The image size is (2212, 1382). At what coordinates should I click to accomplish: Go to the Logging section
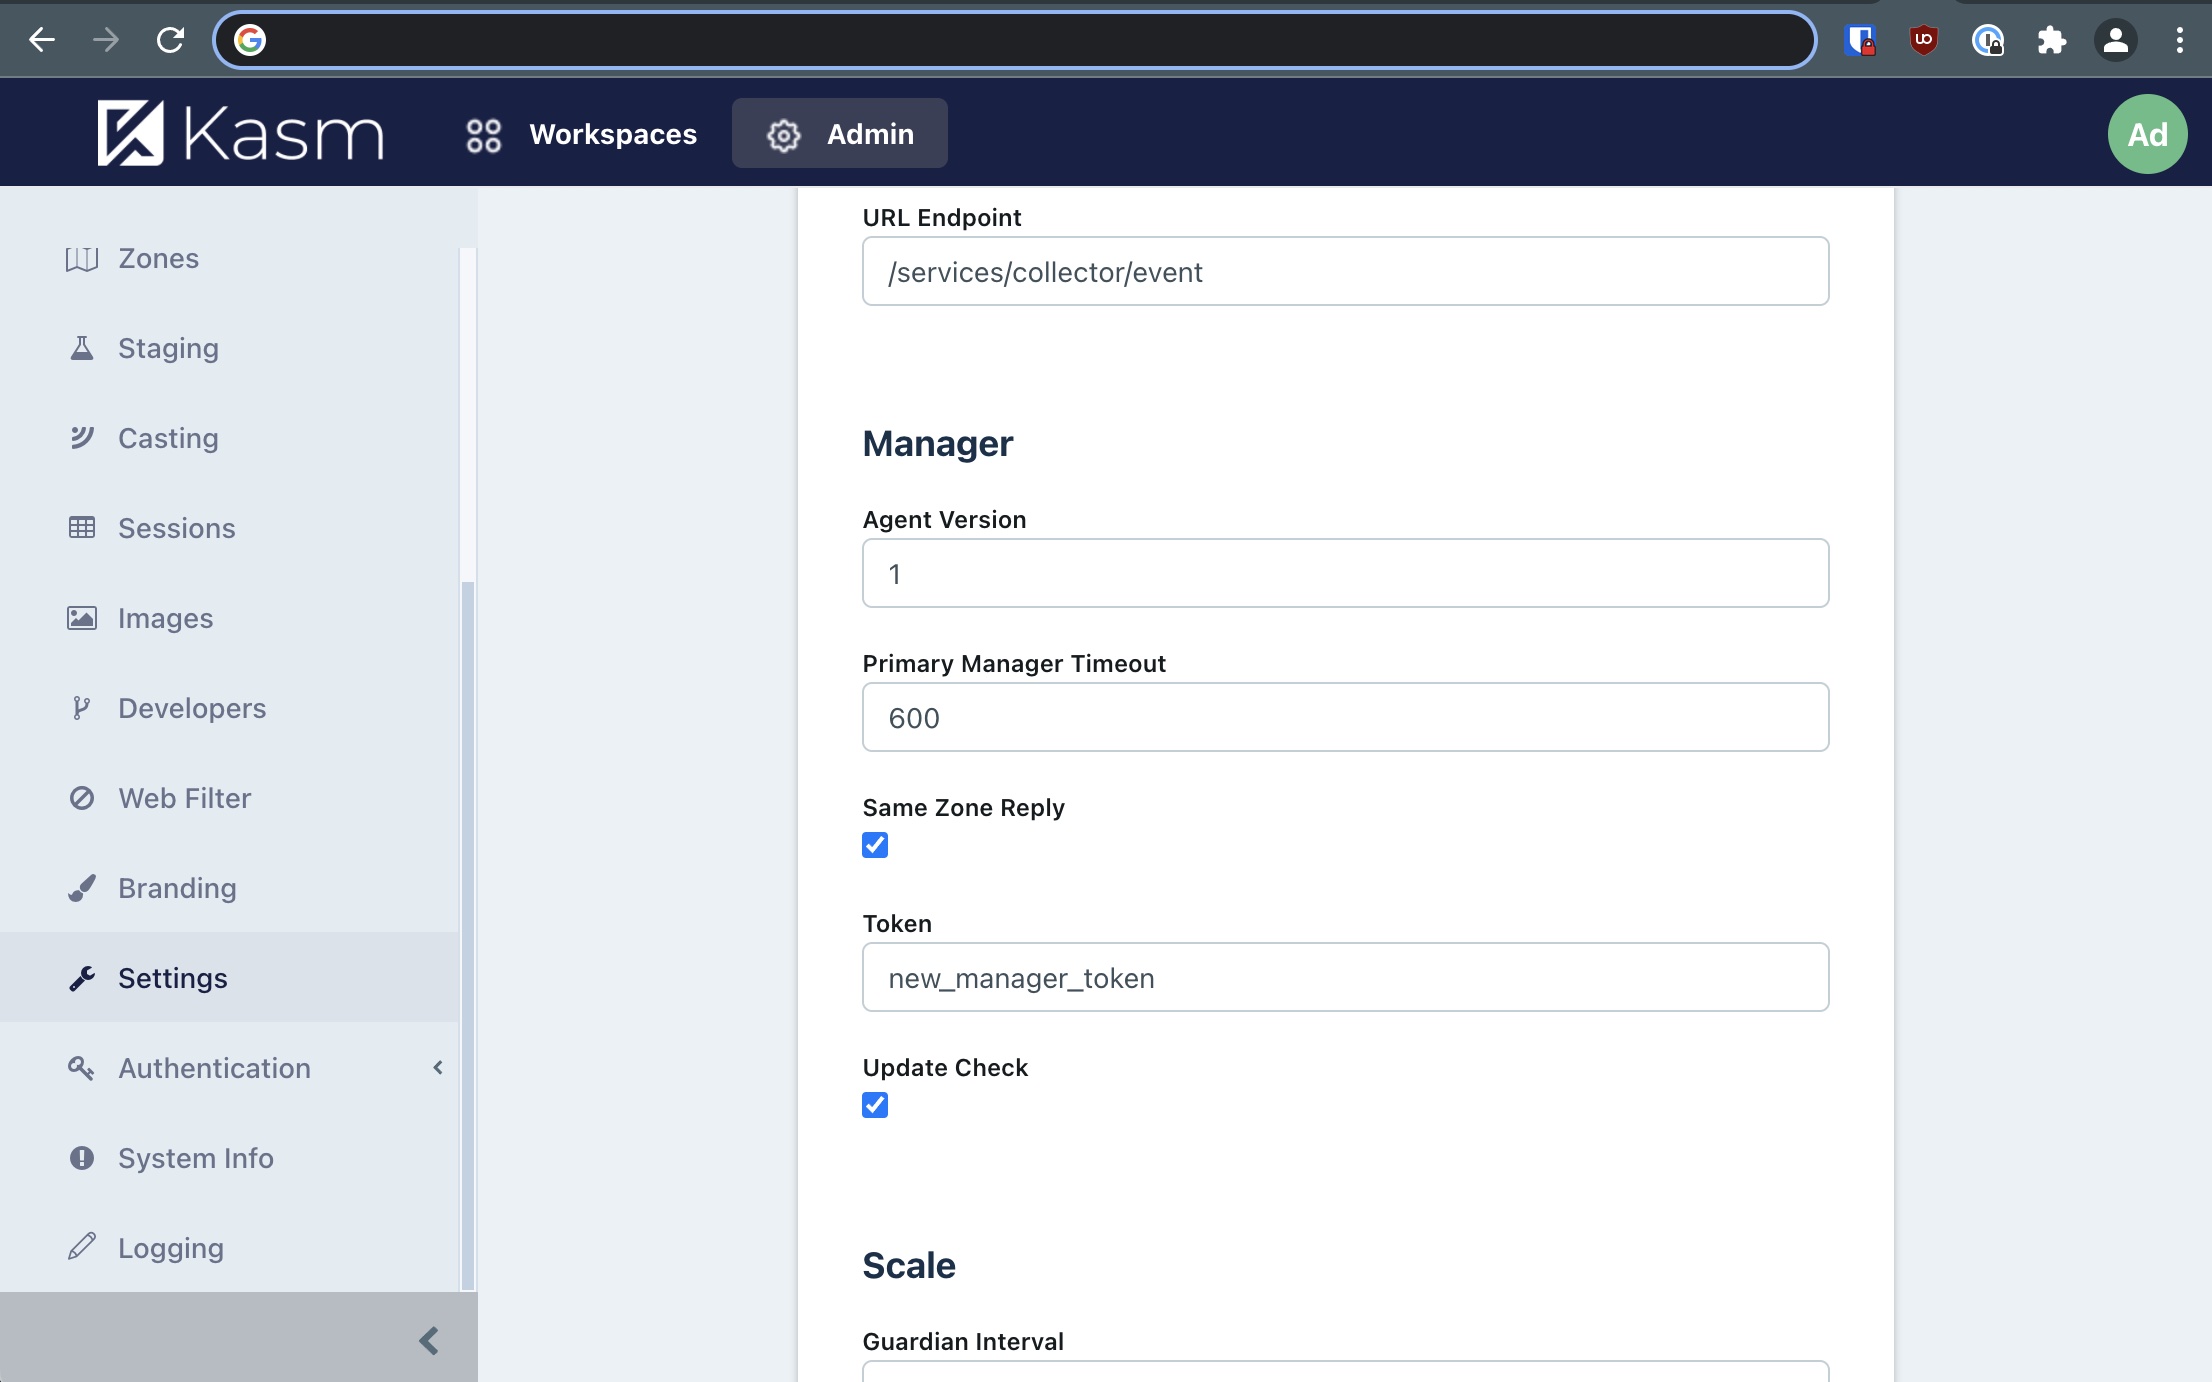170,1248
